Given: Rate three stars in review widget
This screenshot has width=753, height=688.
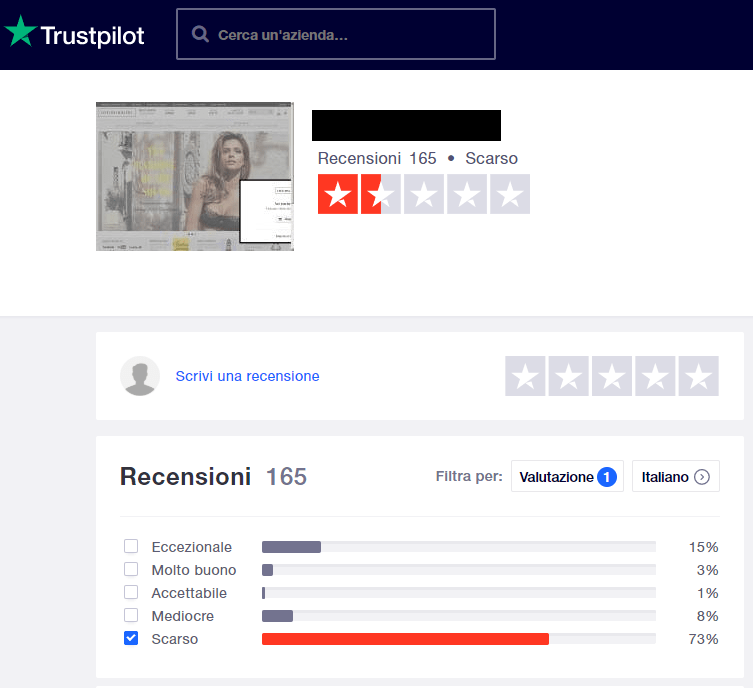Looking at the screenshot, I should pyautogui.click(x=612, y=376).
